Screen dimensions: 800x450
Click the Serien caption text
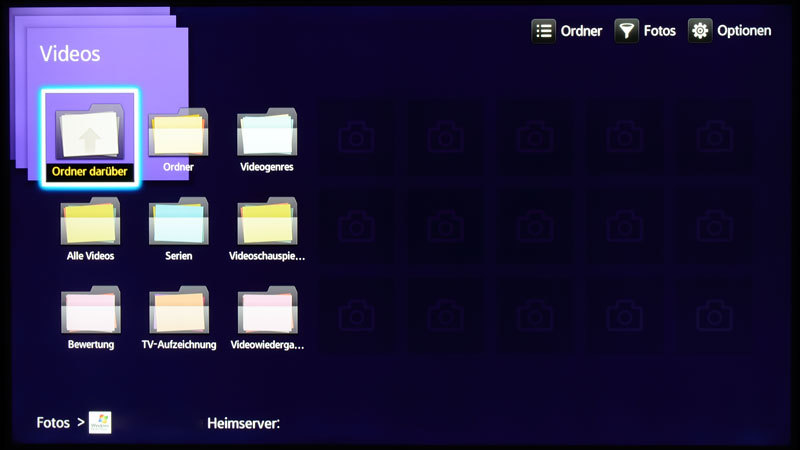pyautogui.click(x=179, y=256)
